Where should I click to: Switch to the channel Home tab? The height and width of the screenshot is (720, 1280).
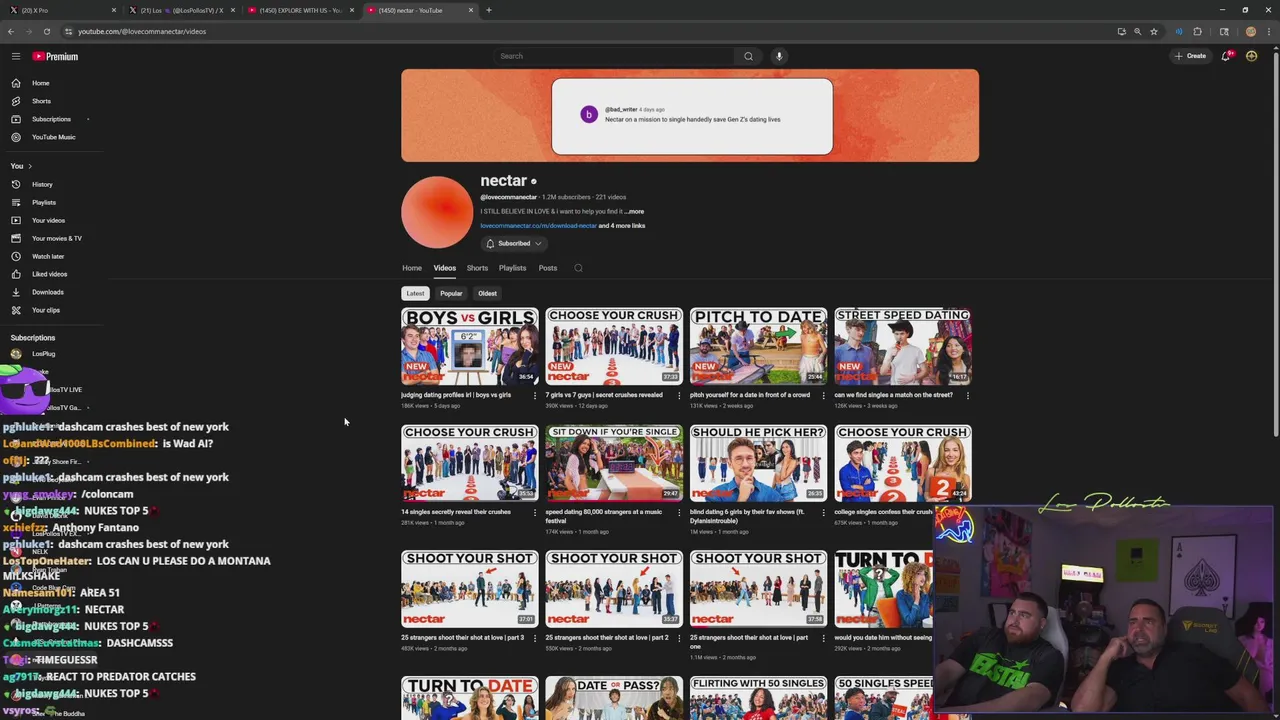tap(412, 268)
